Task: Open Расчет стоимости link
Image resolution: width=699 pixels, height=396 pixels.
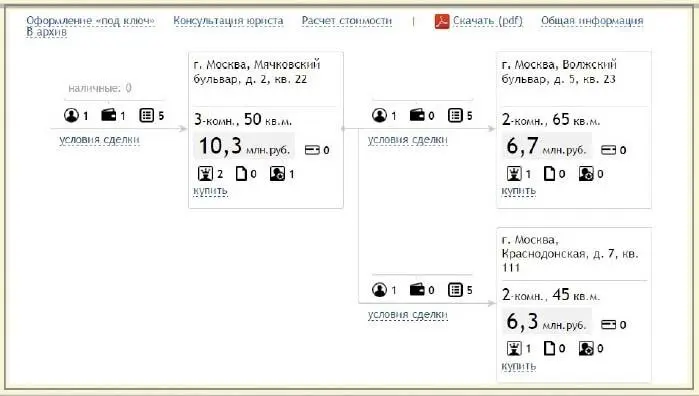Action: click(x=347, y=21)
